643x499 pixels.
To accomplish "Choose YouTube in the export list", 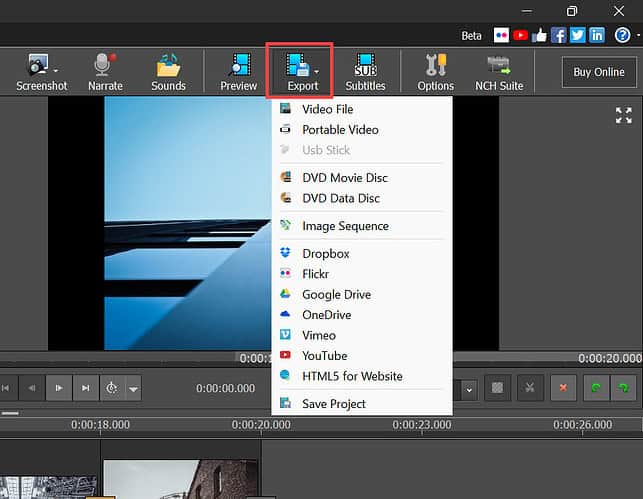I will pyautogui.click(x=324, y=356).
